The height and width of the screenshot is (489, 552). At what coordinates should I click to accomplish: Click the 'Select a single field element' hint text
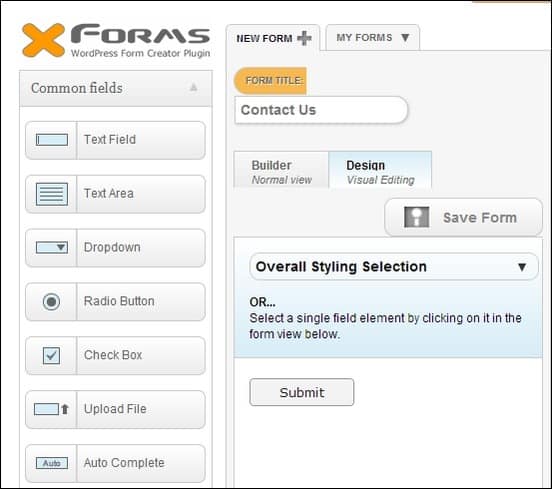coord(385,326)
